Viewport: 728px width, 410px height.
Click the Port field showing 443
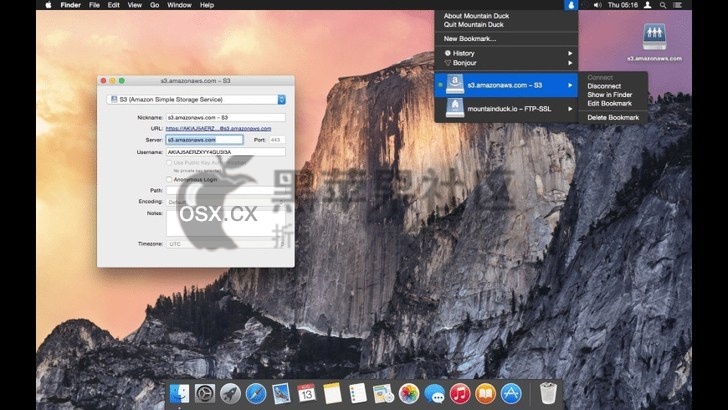click(x=277, y=140)
